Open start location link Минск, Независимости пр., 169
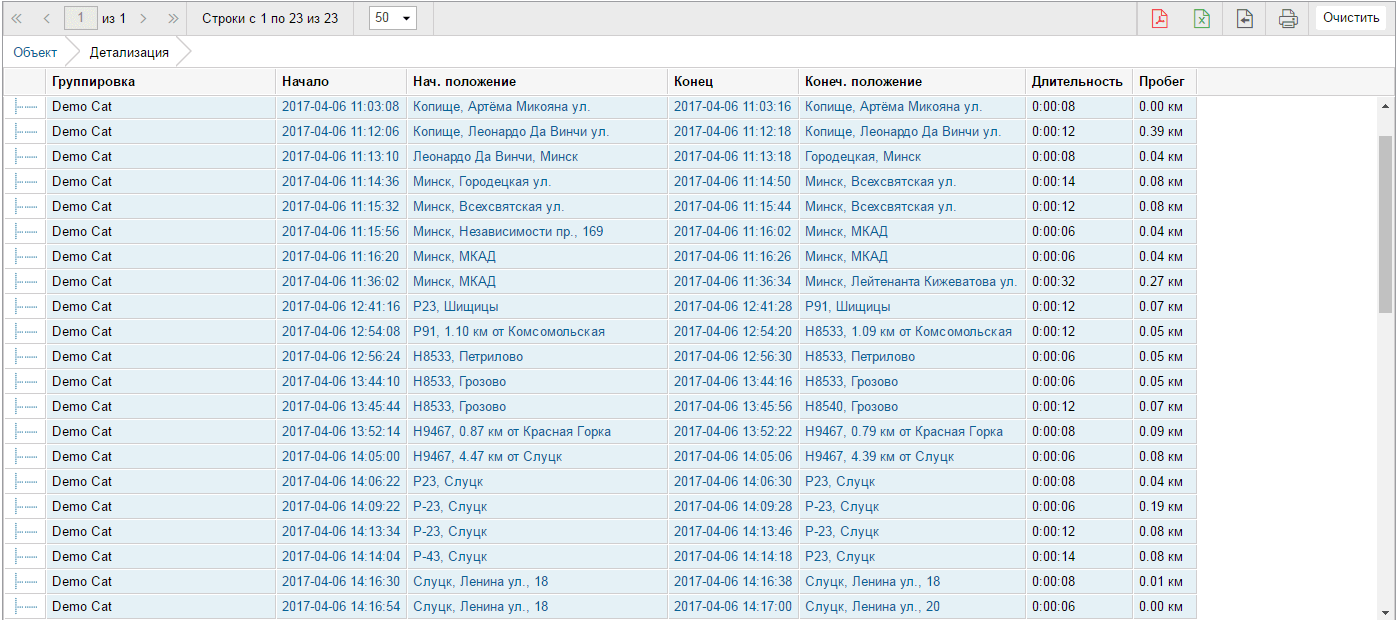1397x620 pixels. coord(508,231)
